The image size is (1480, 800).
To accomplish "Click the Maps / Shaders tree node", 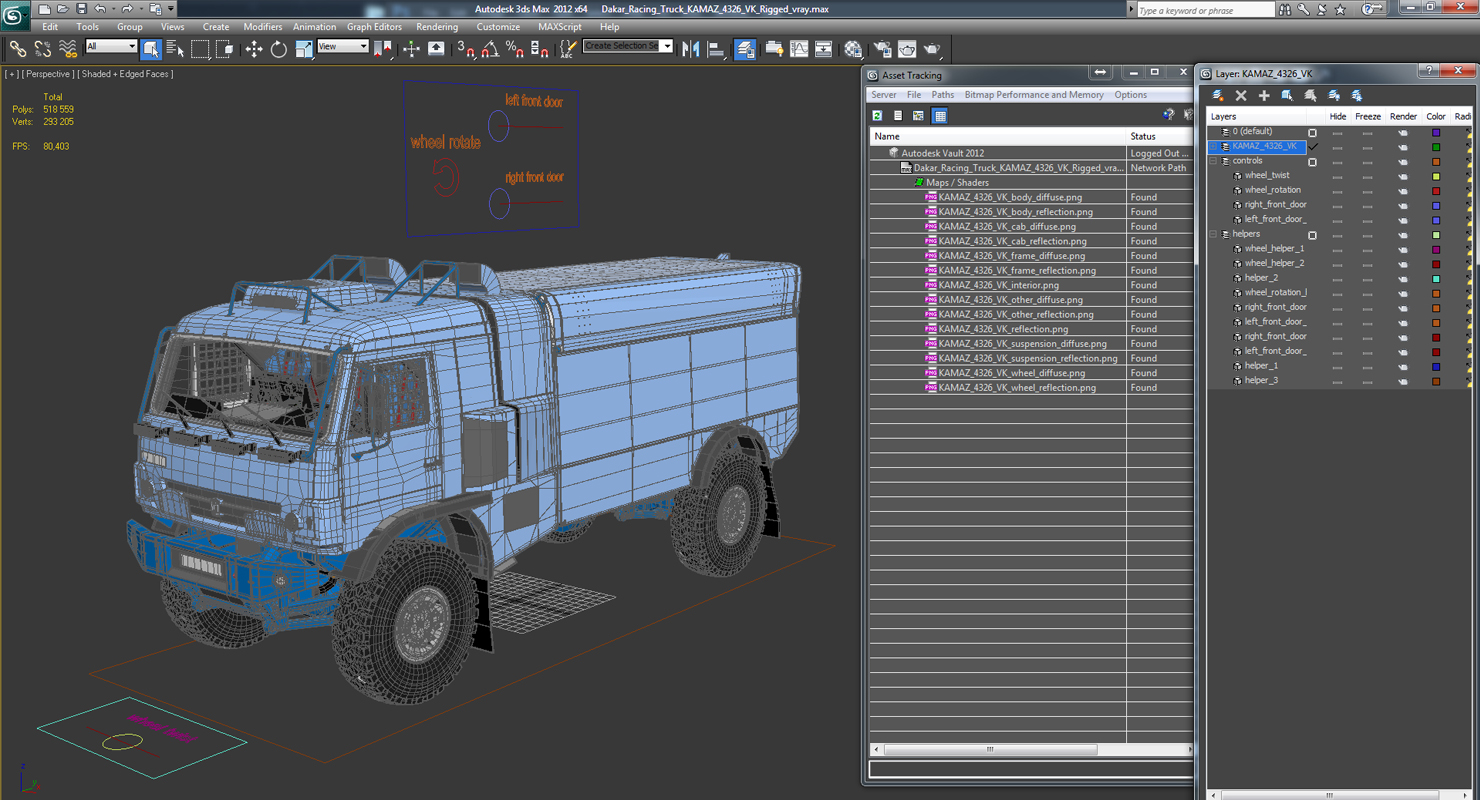I will pos(957,183).
